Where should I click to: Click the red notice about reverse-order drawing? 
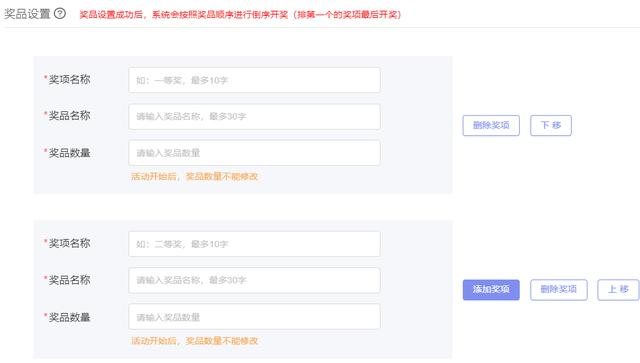(241, 15)
